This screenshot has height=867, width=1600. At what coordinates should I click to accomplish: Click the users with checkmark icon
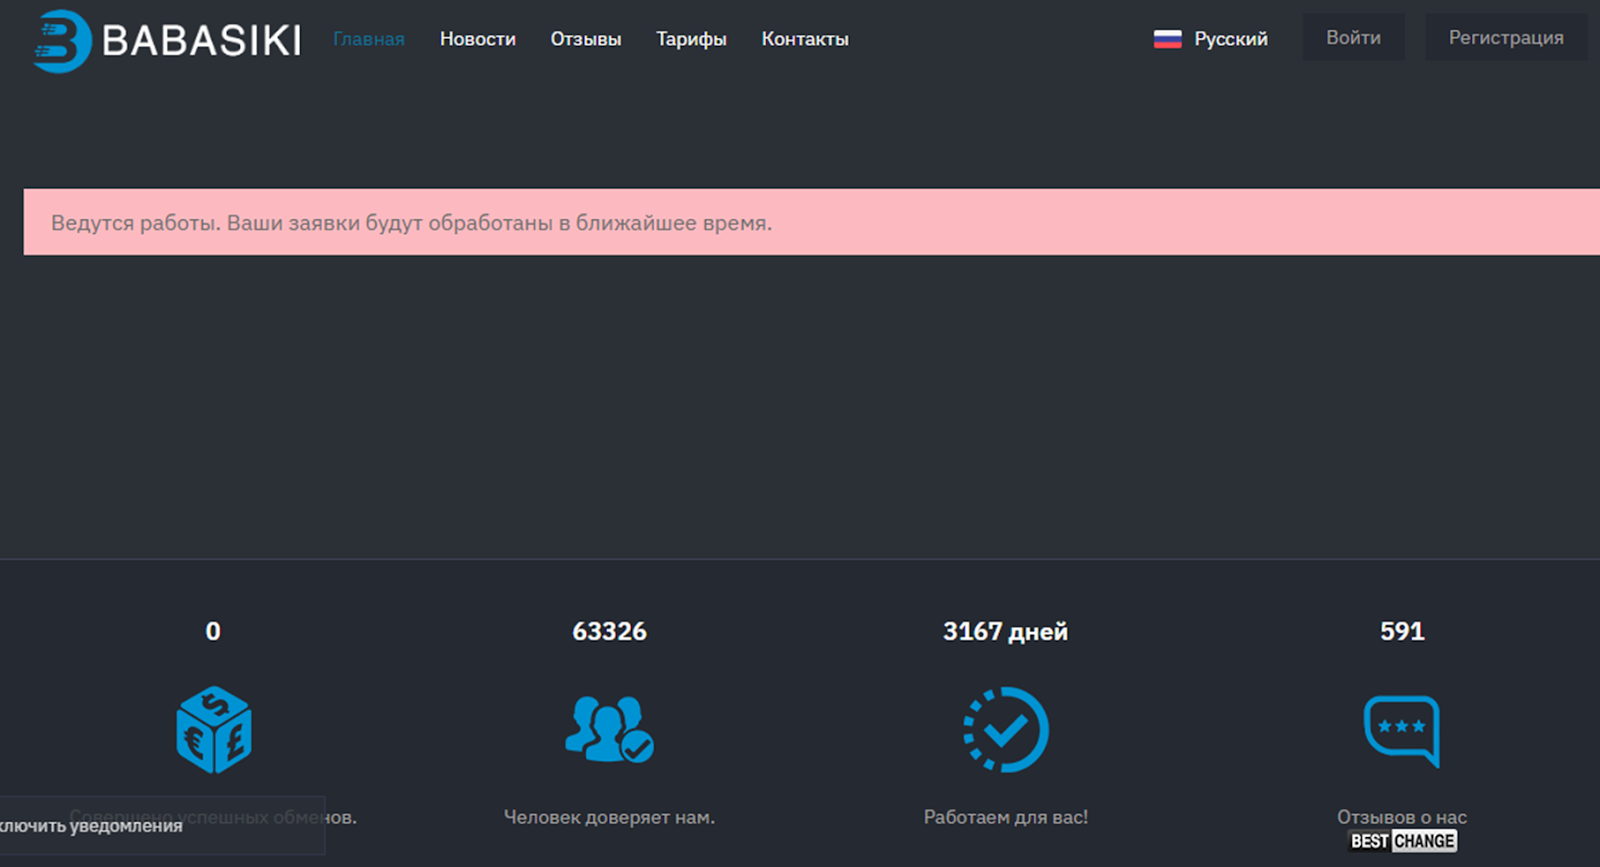tap(609, 730)
